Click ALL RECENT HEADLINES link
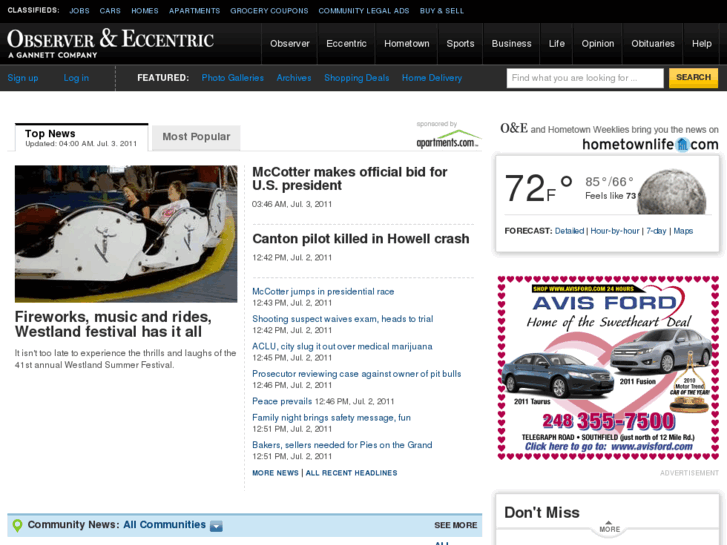 [351, 473]
